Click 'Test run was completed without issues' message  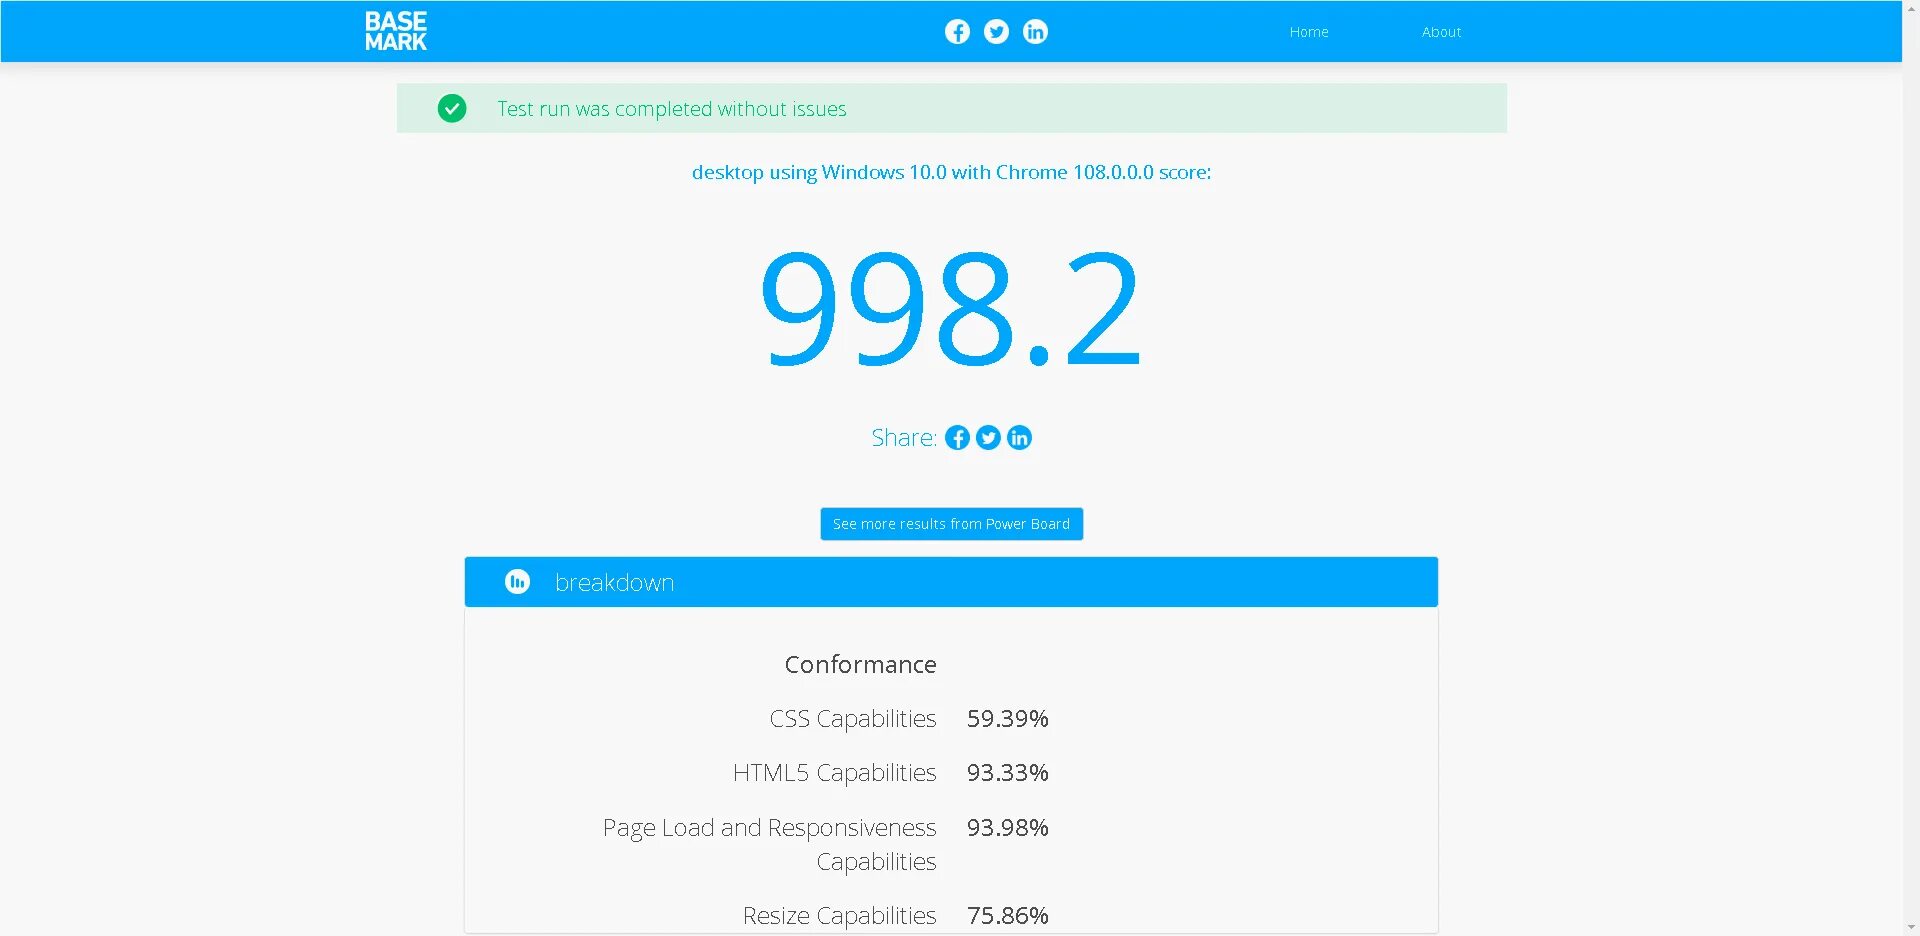click(672, 109)
